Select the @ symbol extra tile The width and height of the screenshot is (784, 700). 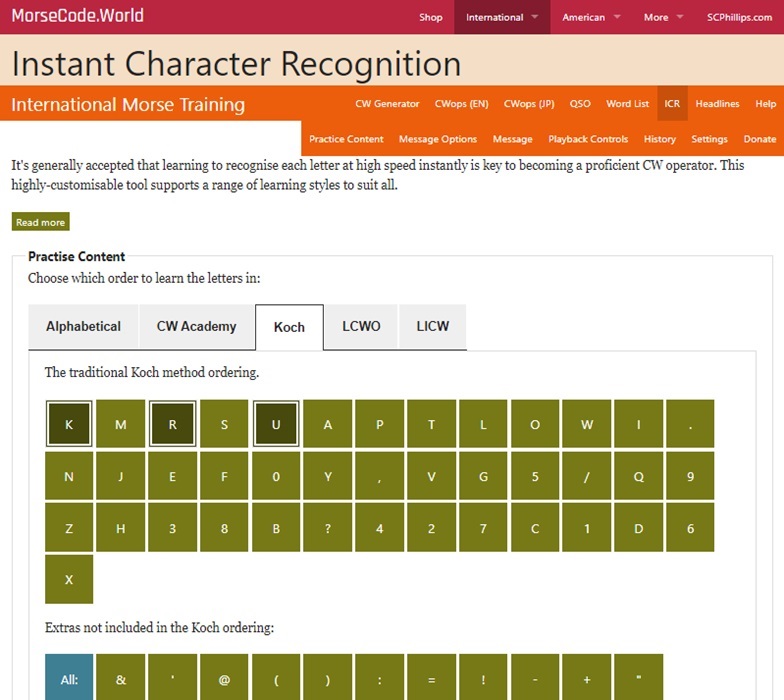[x=224, y=679]
